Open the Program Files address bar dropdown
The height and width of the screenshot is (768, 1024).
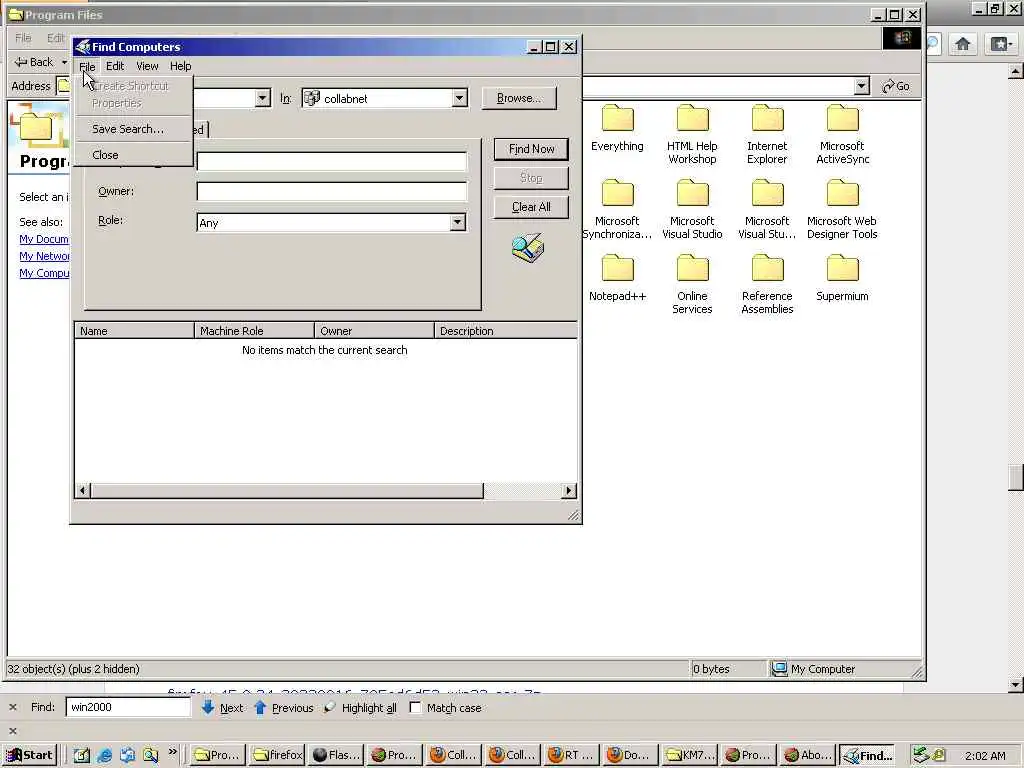coord(861,86)
